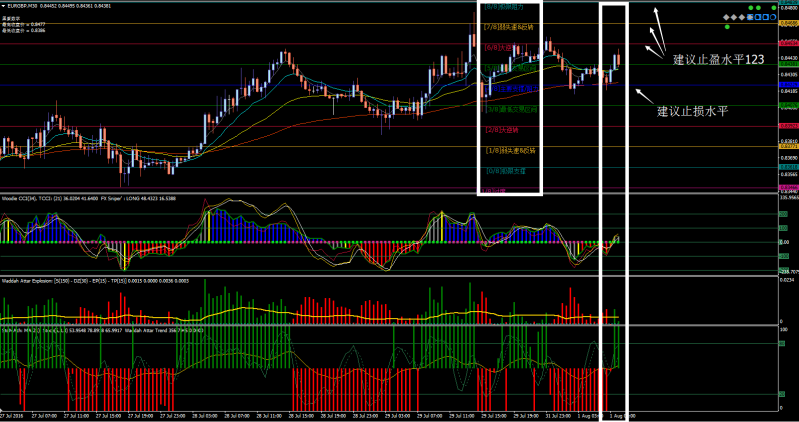
Task: Click the red [2/8] level label
Action: click(498, 129)
